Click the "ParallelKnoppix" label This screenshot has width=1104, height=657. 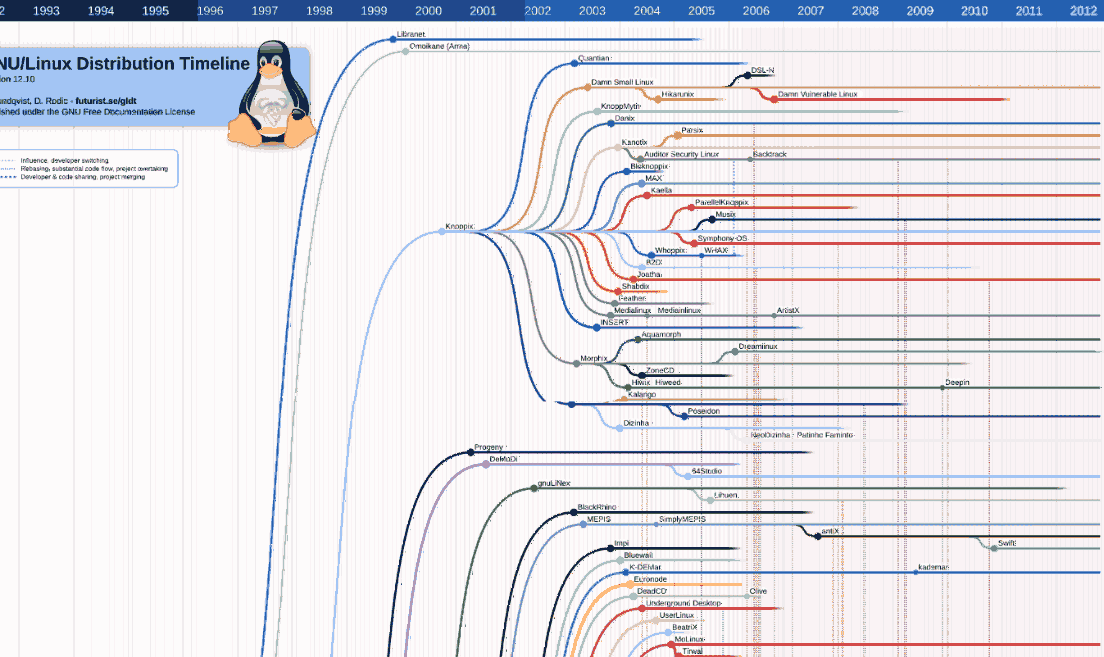[722, 202]
